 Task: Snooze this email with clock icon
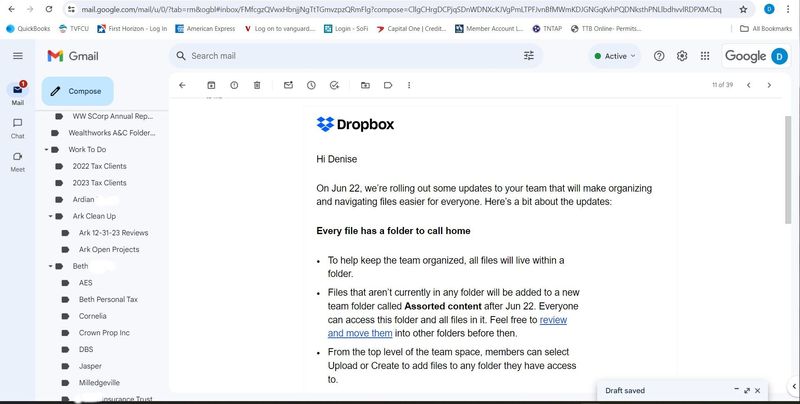tap(311, 85)
